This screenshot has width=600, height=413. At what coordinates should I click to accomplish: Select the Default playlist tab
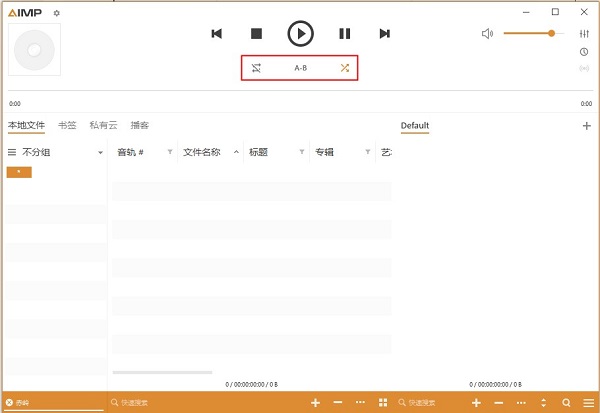coord(415,126)
